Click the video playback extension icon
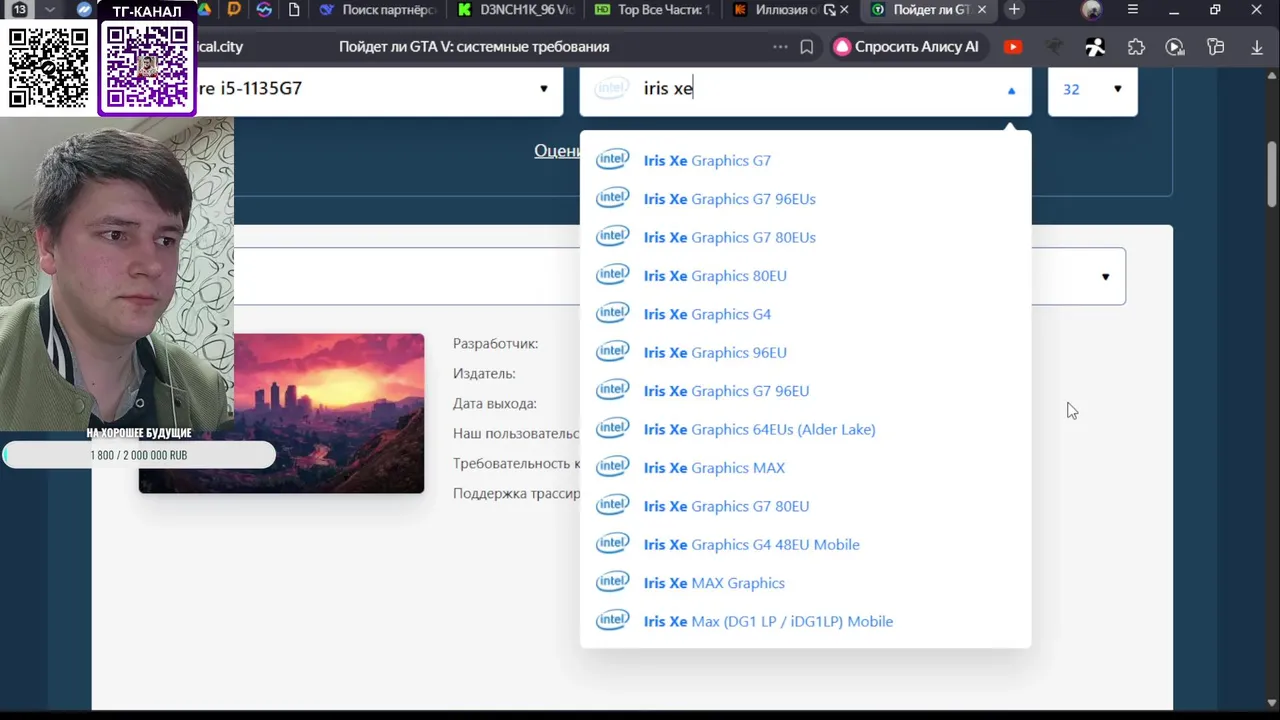Screen dimensions: 1280x720 1175,47
